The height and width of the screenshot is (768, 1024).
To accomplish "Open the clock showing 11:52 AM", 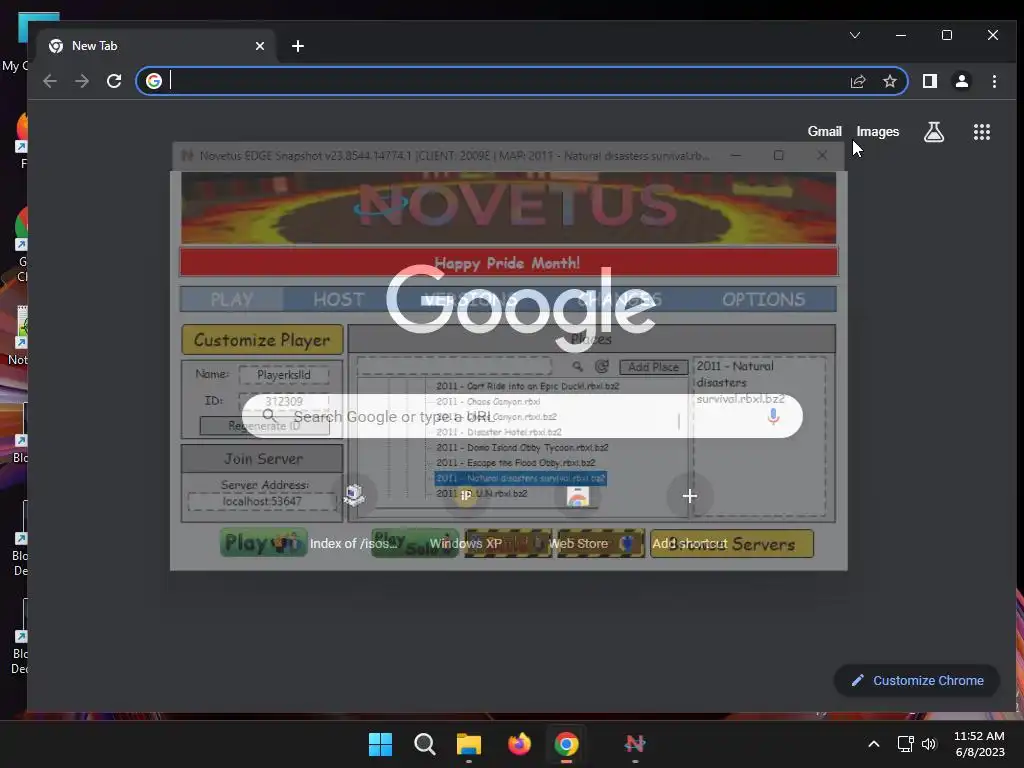I will 980,744.
